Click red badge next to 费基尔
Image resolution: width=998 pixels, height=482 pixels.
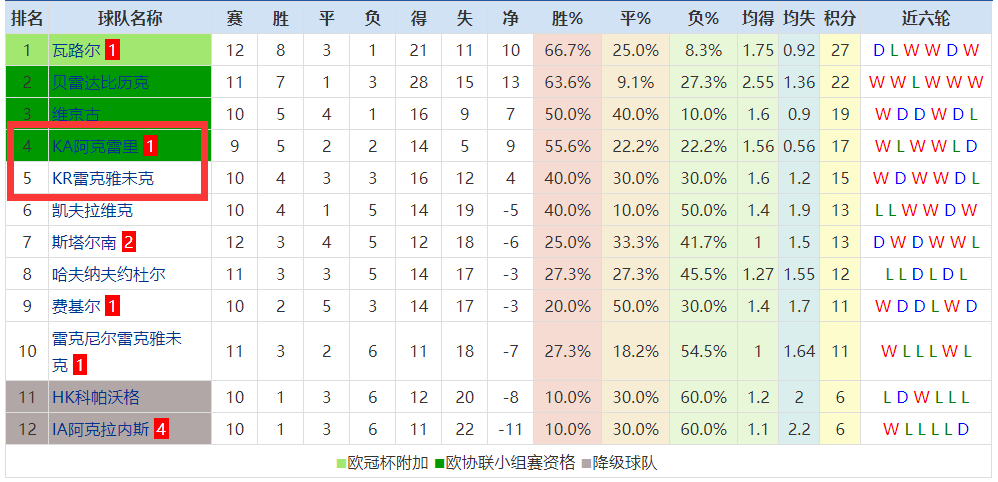tap(112, 306)
